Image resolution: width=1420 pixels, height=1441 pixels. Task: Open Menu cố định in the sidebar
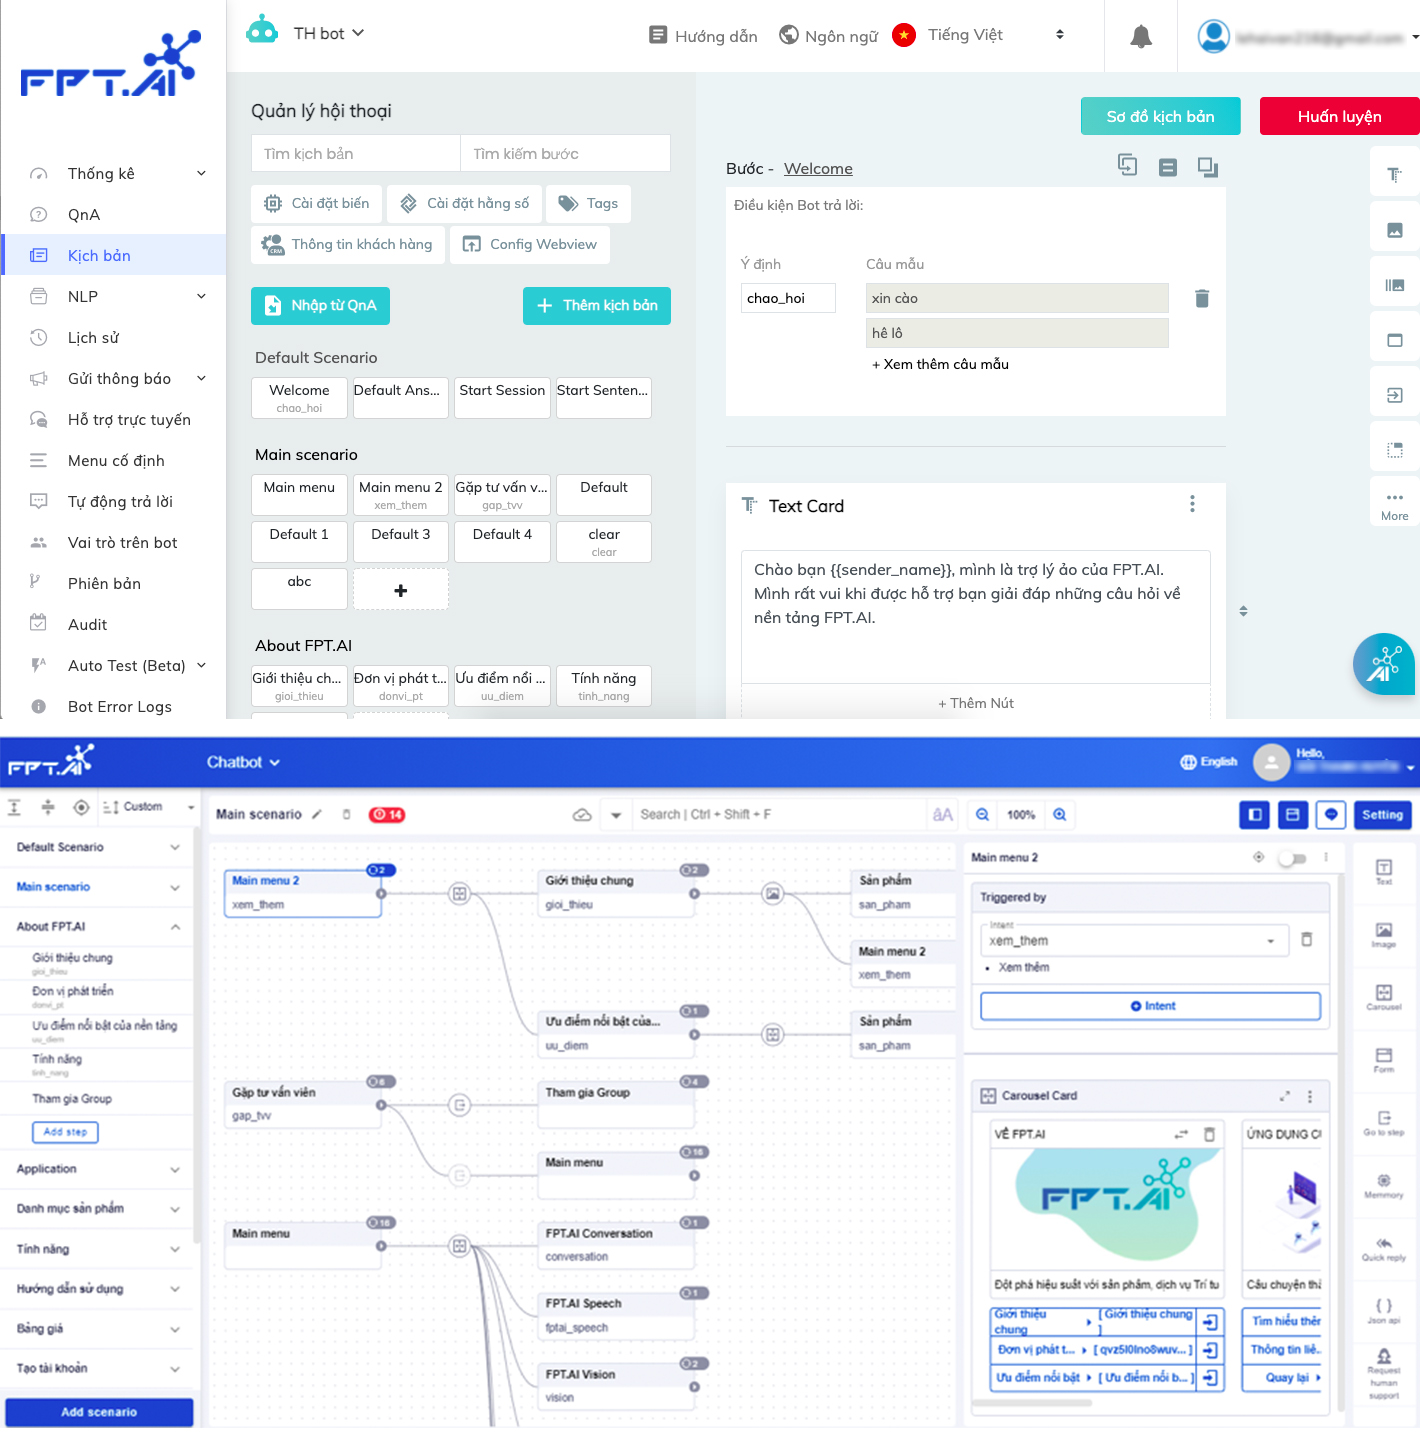114,460
